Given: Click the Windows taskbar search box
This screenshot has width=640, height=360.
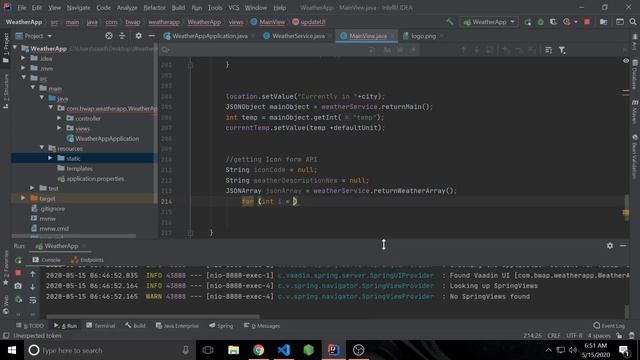Looking at the screenshot, I should 110,350.
